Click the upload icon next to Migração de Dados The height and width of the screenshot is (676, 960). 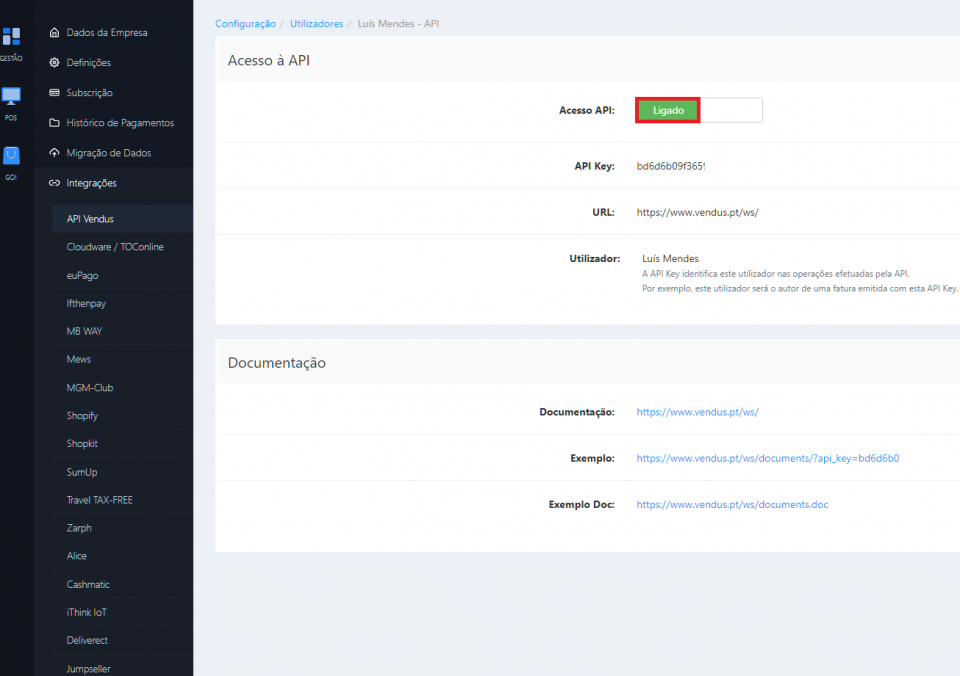point(55,152)
